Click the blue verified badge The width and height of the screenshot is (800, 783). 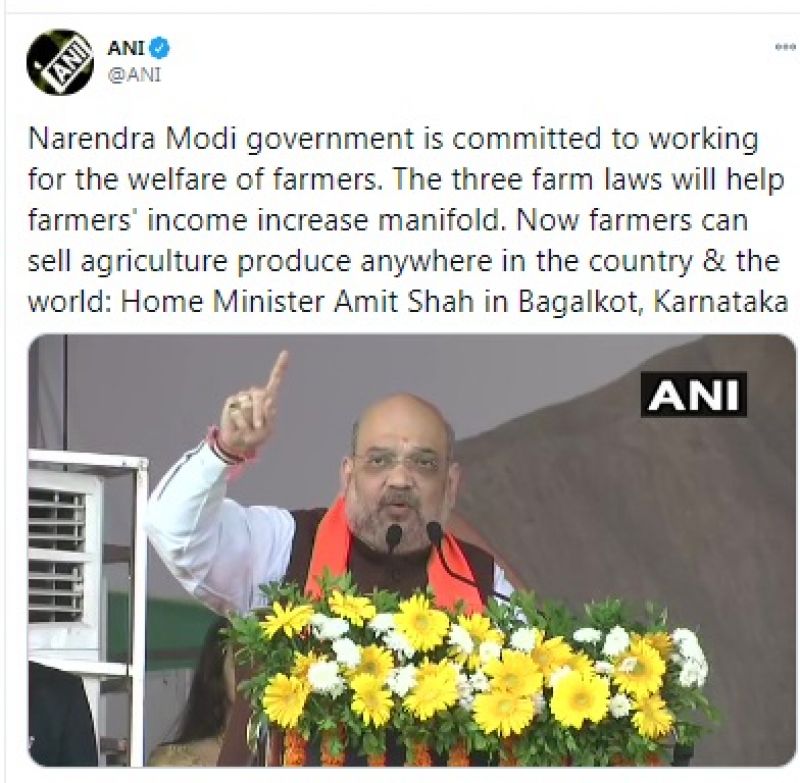tap(161, 48)
